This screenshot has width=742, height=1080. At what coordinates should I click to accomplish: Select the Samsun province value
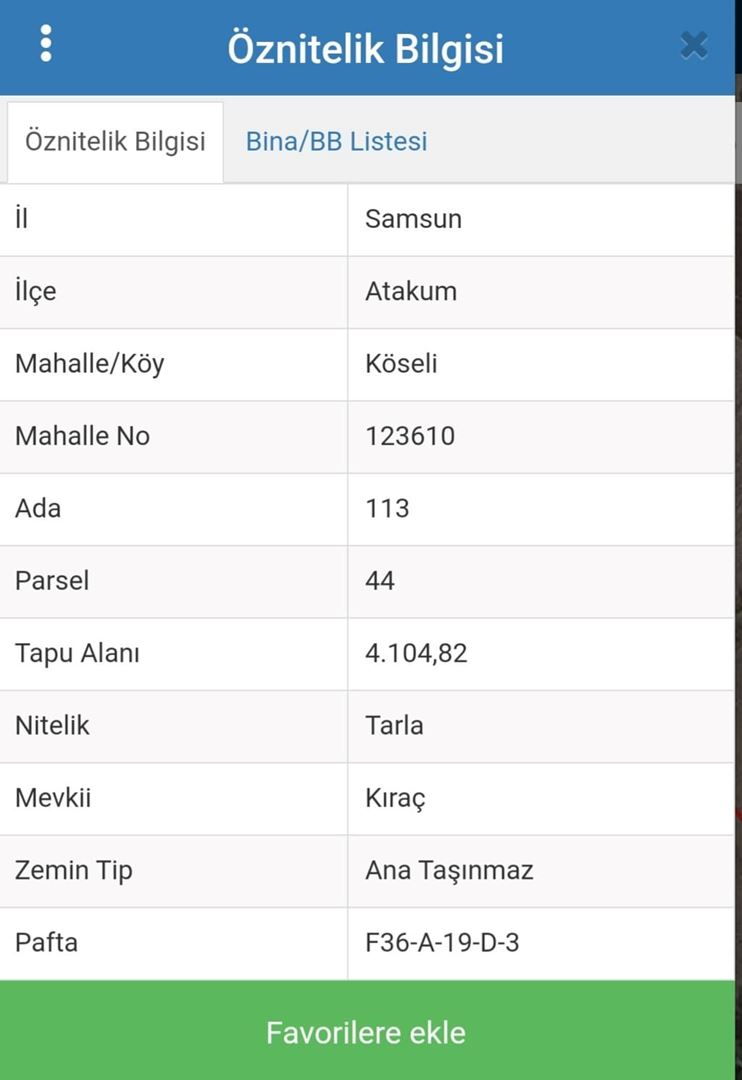(413, 219)
